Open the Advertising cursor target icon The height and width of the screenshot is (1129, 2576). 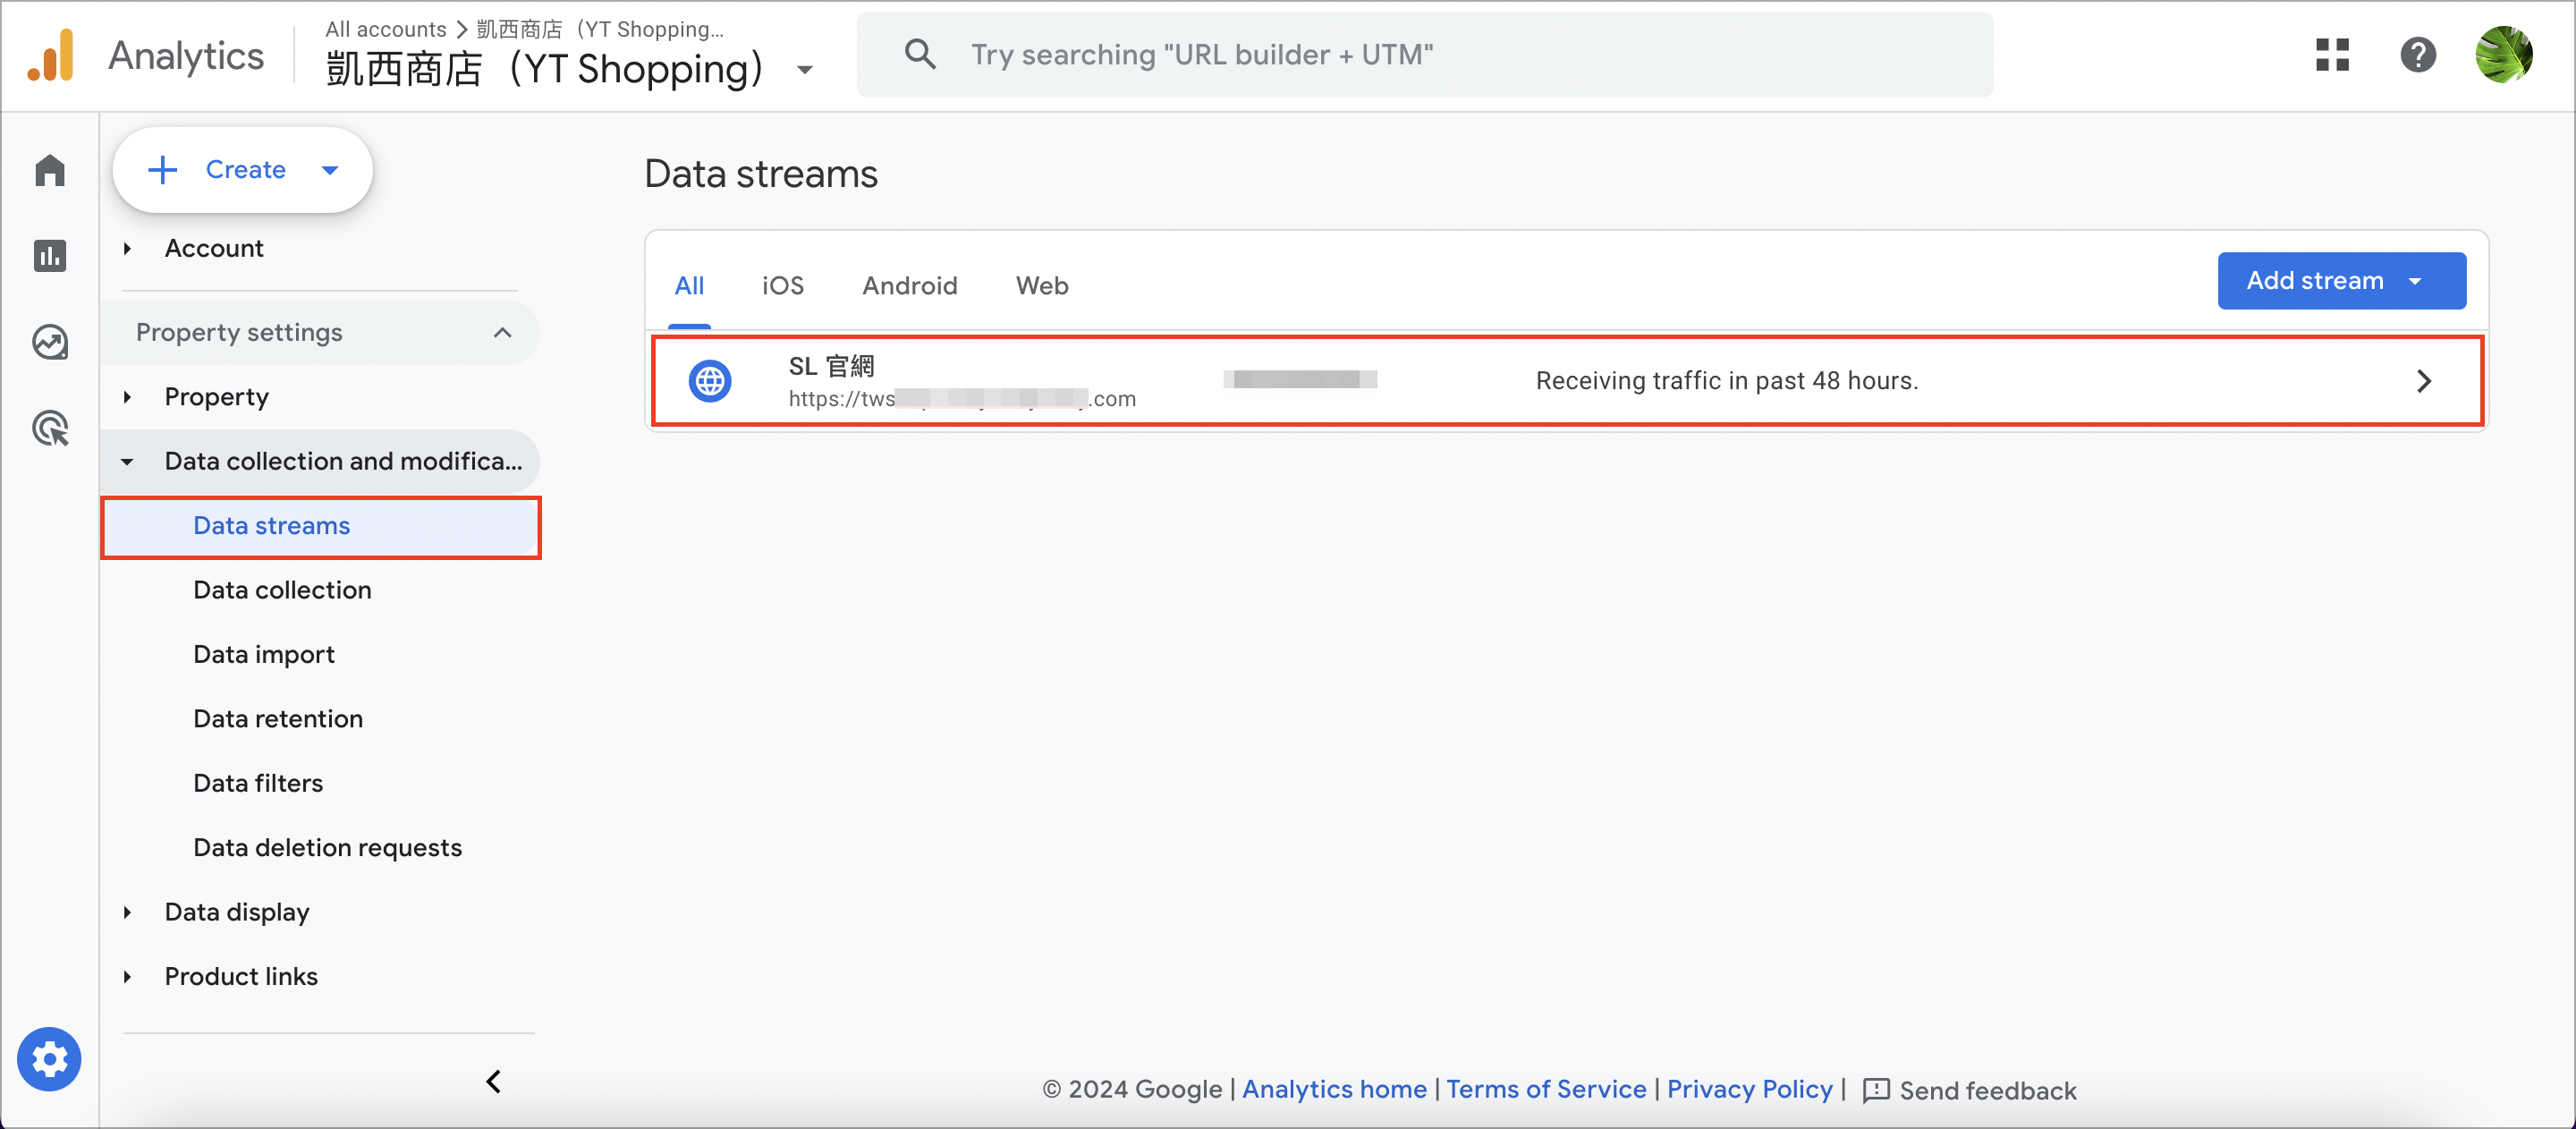coord(50,428)
